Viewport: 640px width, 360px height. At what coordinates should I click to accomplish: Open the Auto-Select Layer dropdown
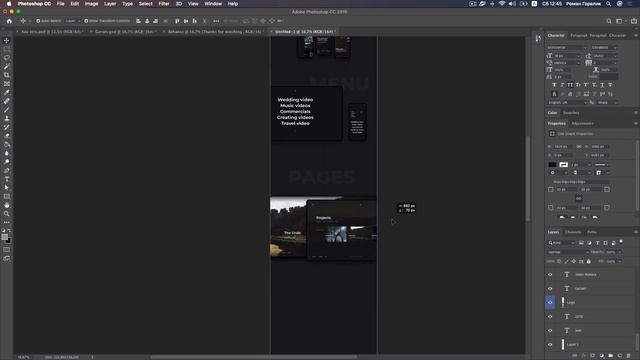pos(73,21)
